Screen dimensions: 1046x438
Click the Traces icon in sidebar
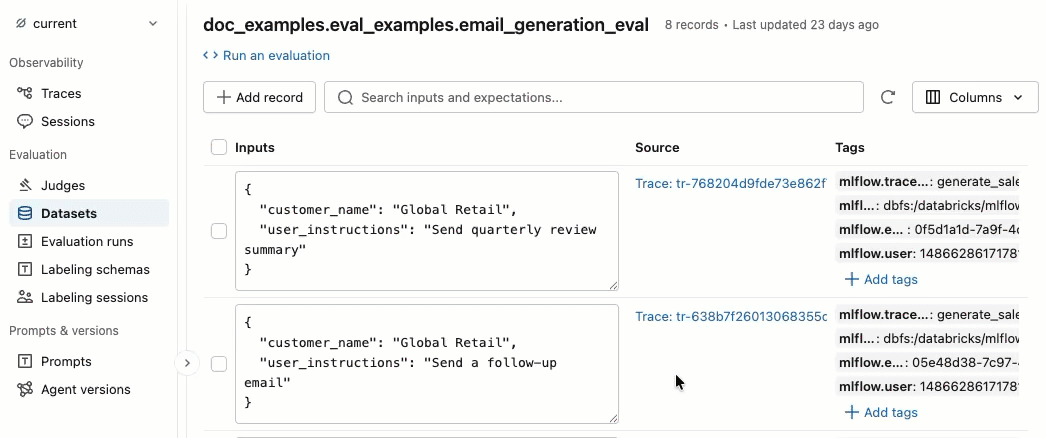click(x=25, y=93)
